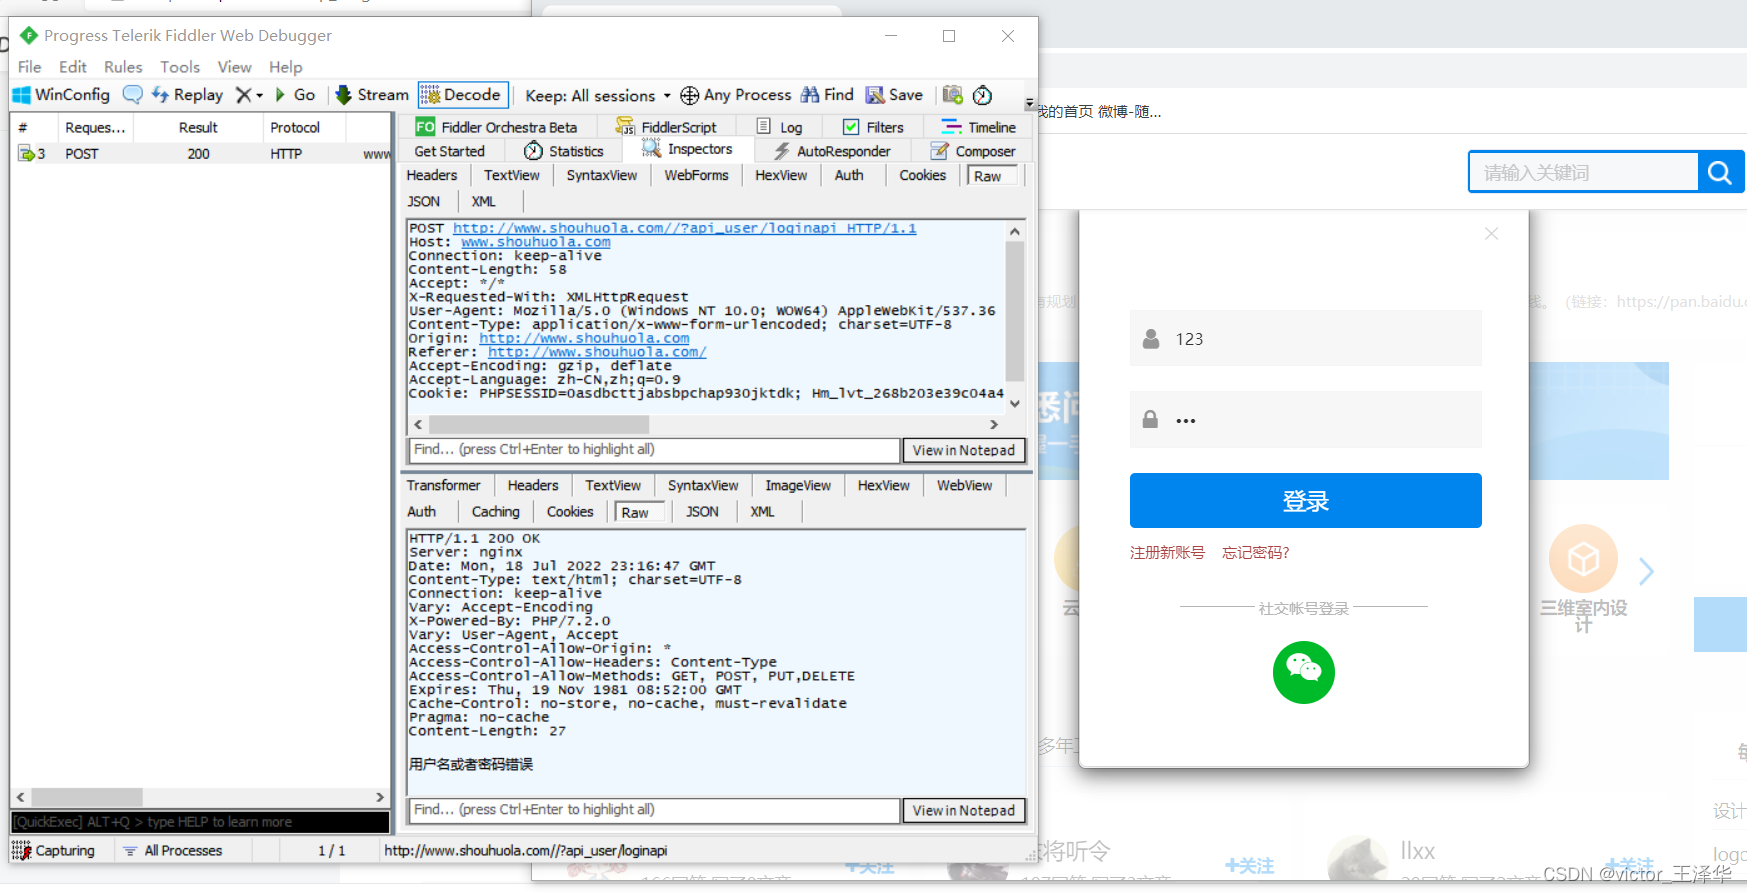The height and width of the screenshot is (893, 1747).
Task: Click the QuickExec command box
Action: pos(200,822)
